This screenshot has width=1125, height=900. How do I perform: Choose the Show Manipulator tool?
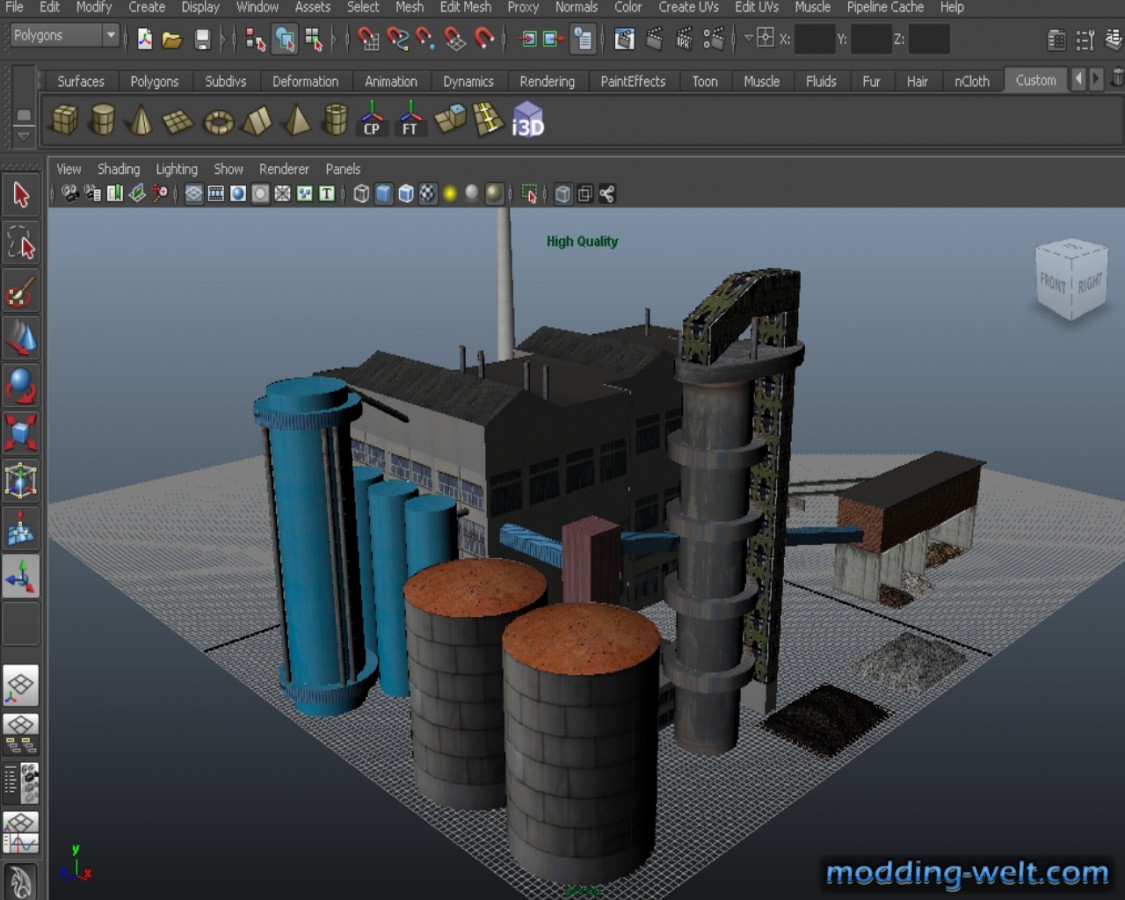[21, 576]
